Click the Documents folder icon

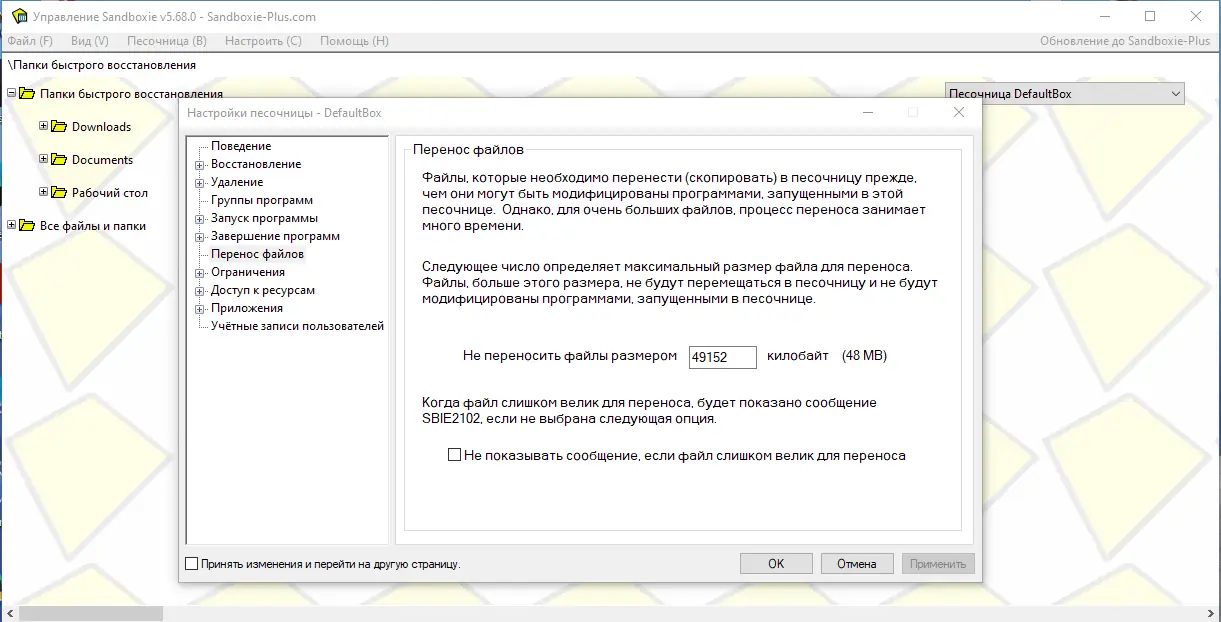pos(59,160)
